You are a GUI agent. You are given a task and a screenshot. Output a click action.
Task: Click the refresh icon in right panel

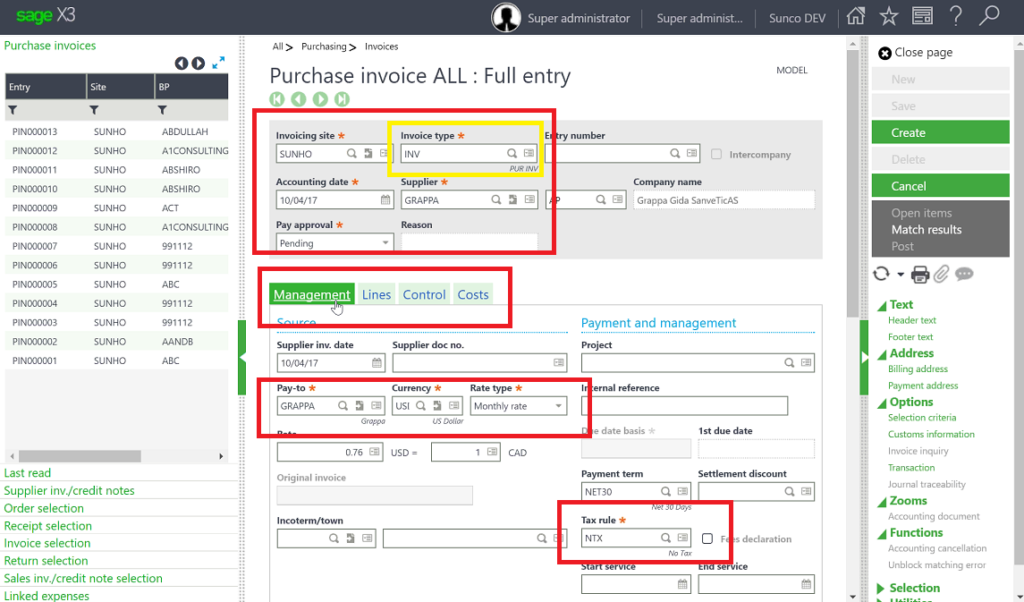click(x=882, y=274)
